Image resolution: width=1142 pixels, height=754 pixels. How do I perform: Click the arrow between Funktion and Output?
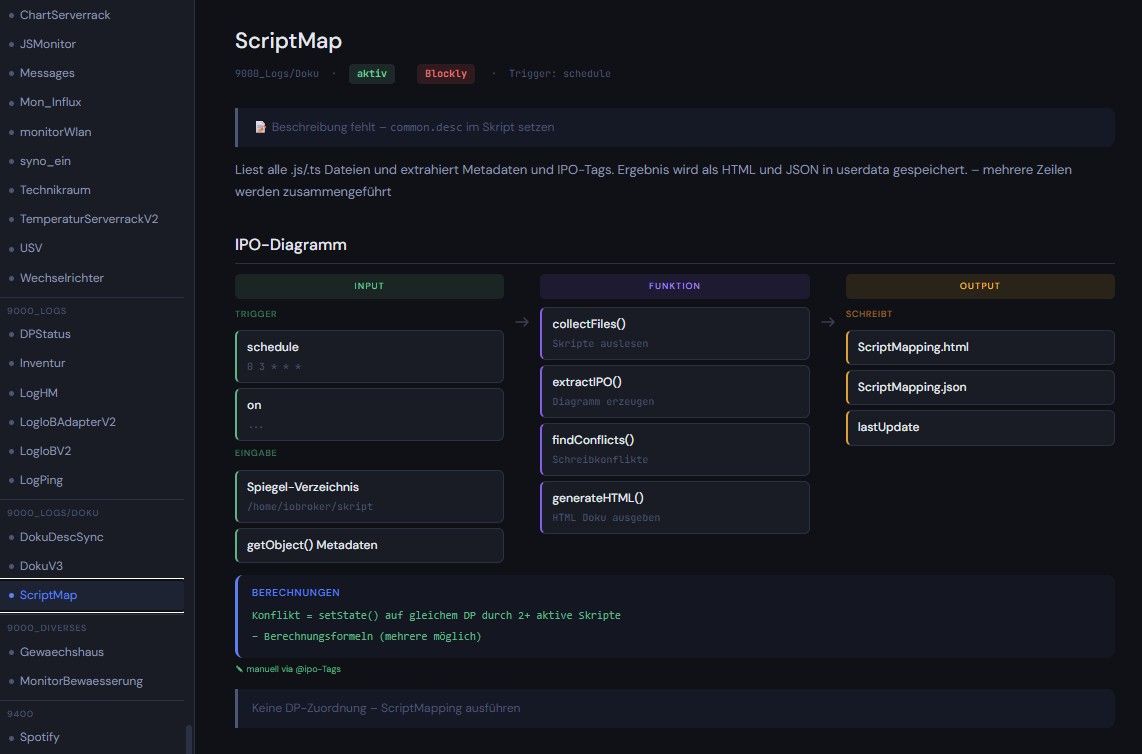coord(828,322)
